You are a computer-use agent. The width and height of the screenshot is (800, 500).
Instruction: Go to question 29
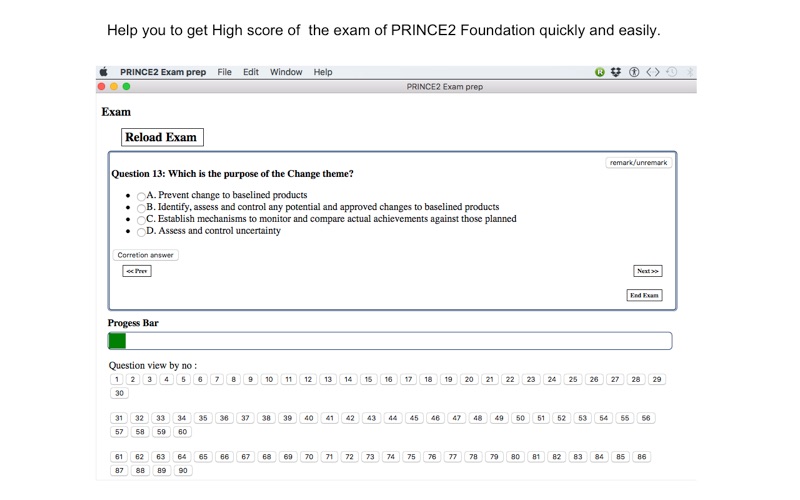pos(657,379)
